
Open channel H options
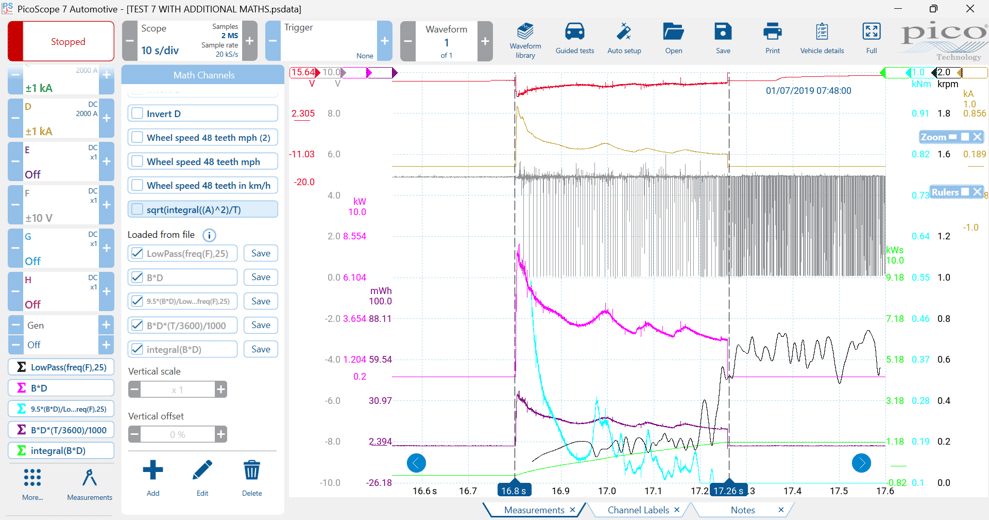(61, 292)
